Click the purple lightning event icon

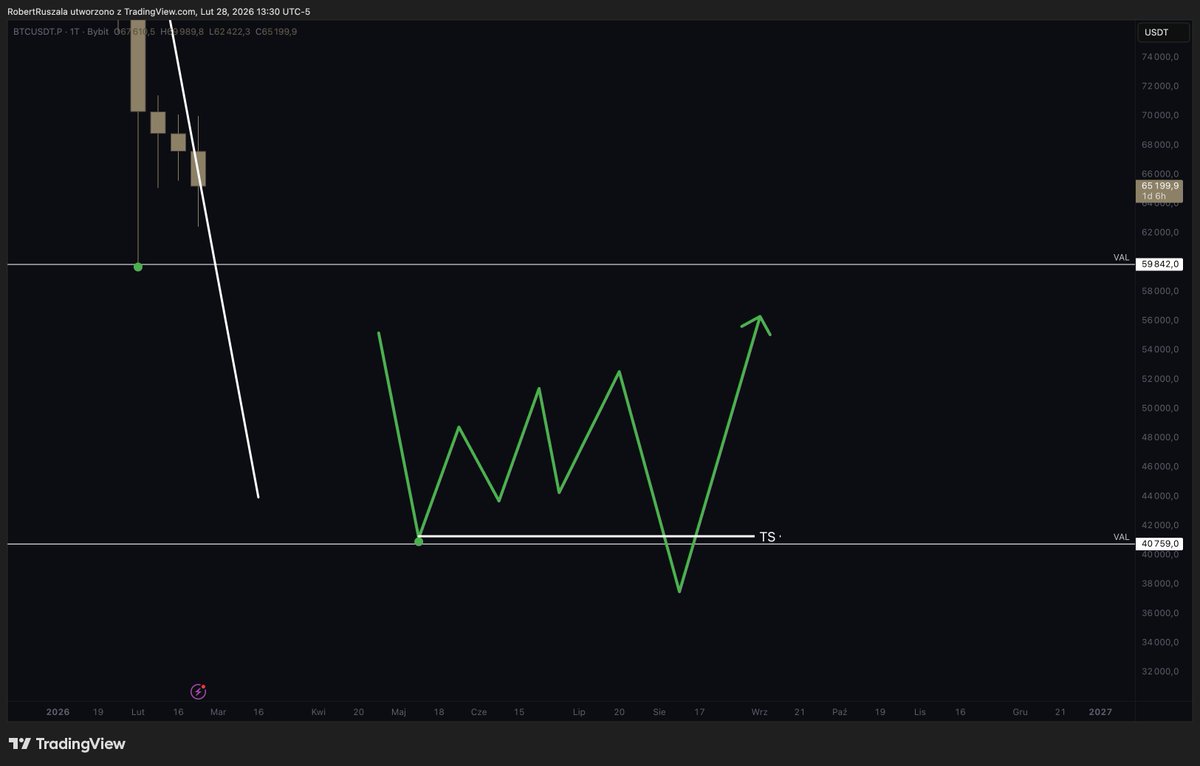[198, 691]
